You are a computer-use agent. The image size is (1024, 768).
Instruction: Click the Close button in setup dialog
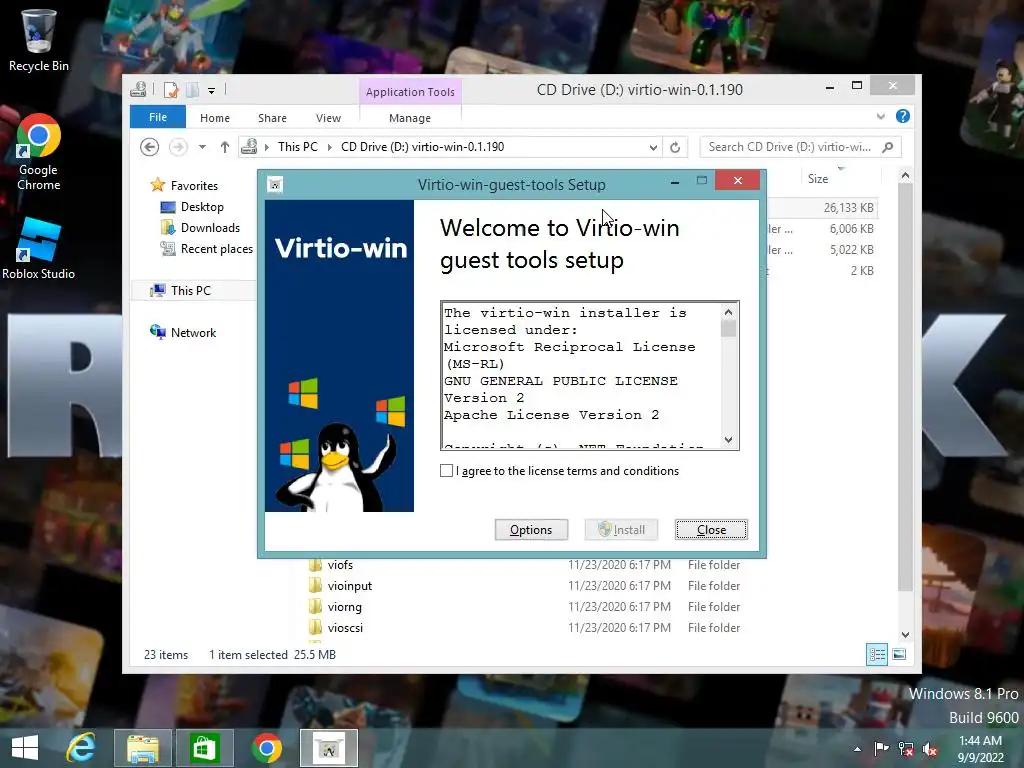click(x=711, y=530)
